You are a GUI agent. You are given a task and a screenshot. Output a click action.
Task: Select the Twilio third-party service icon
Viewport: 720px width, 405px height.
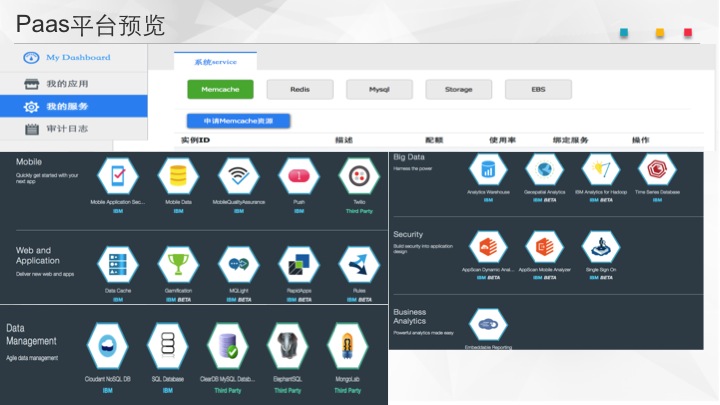coord(359,176)
